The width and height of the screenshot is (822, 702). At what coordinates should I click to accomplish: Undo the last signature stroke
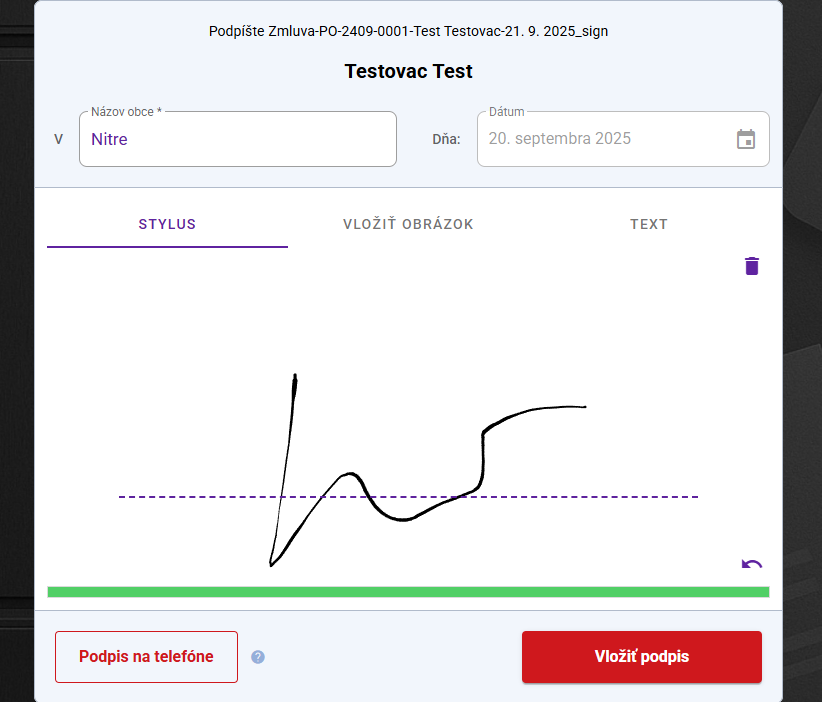coord(752,565)
